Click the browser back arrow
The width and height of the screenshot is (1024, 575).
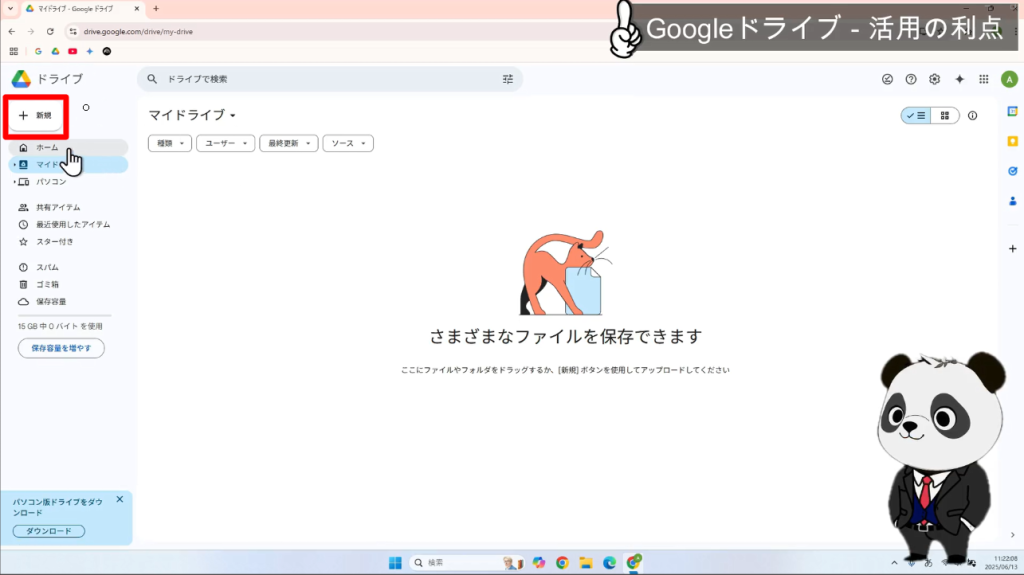(x=12, y=31)
